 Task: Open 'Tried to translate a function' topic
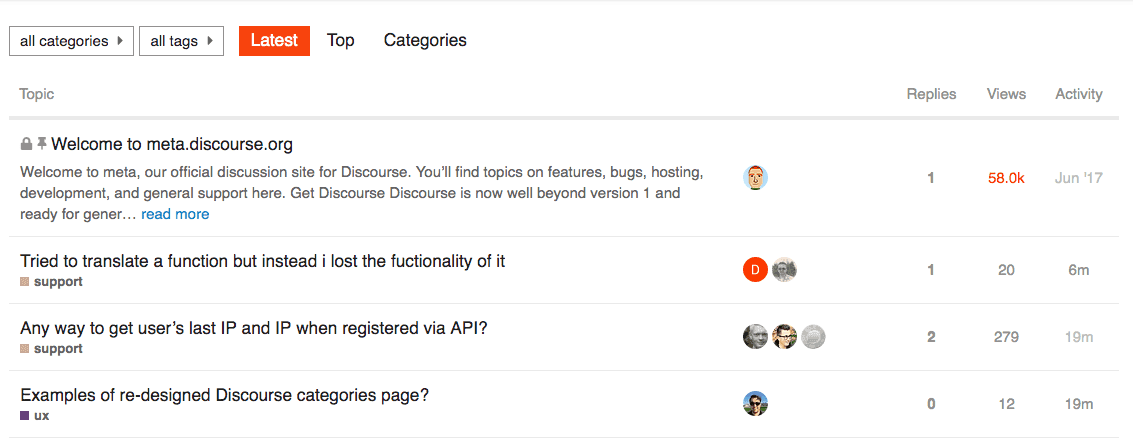tap(262, 262)
